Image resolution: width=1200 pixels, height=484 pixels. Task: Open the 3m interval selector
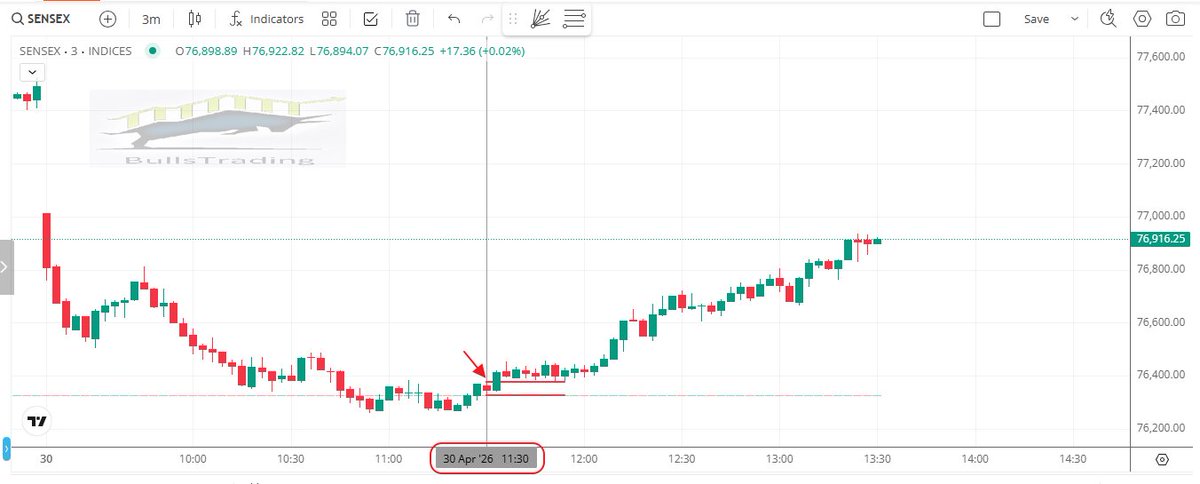point(151,19)
